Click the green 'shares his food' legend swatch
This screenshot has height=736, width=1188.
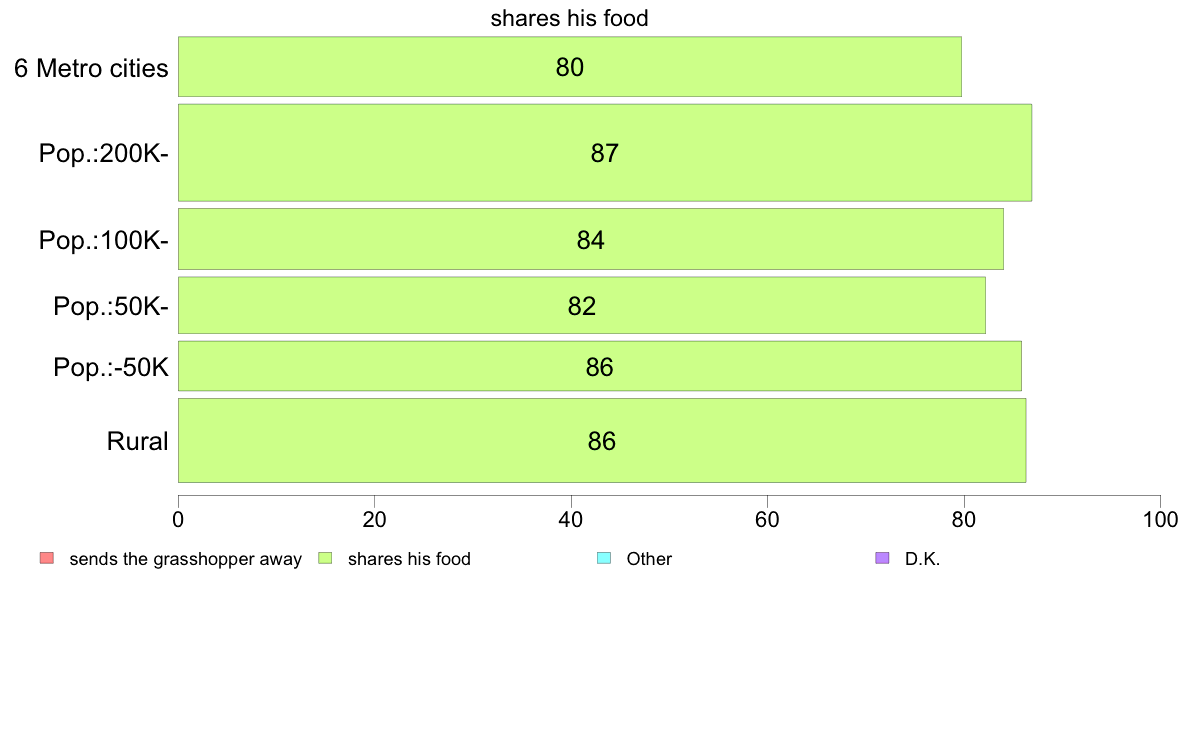[x=325, y=559]
